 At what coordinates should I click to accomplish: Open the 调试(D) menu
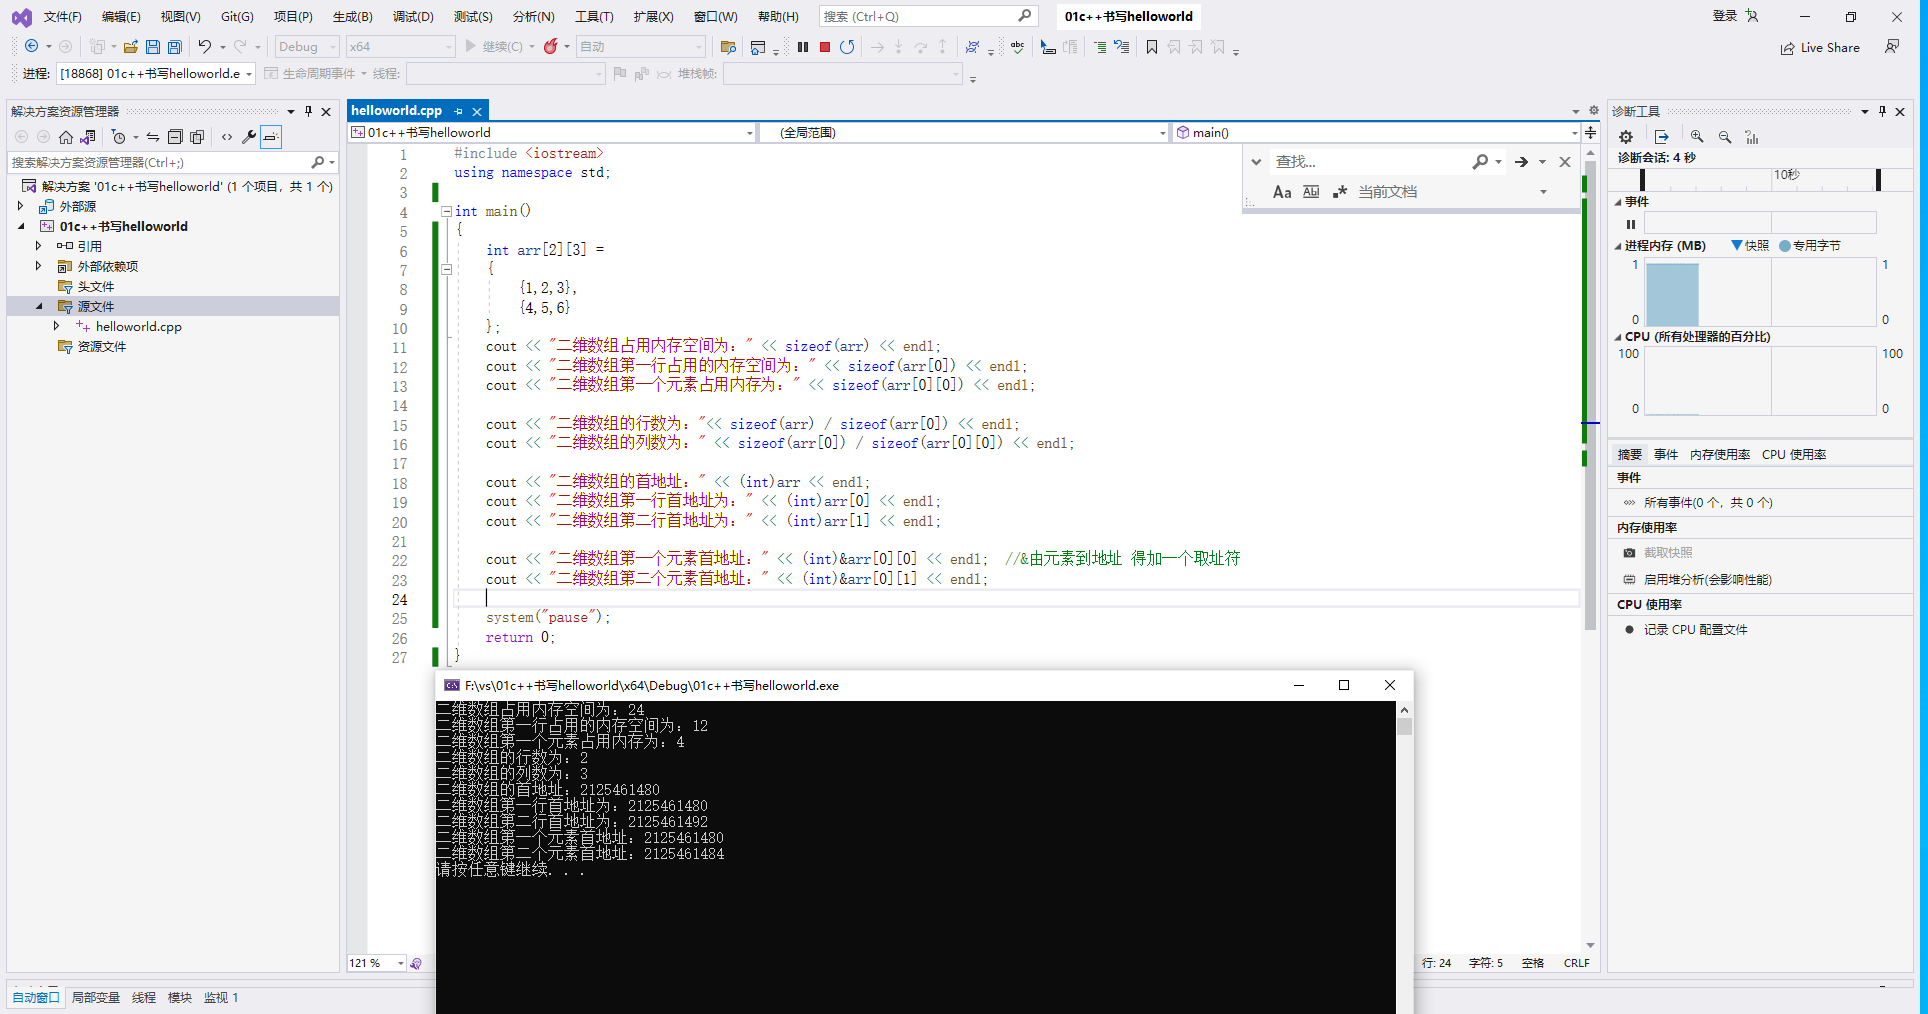pos(413,16)
